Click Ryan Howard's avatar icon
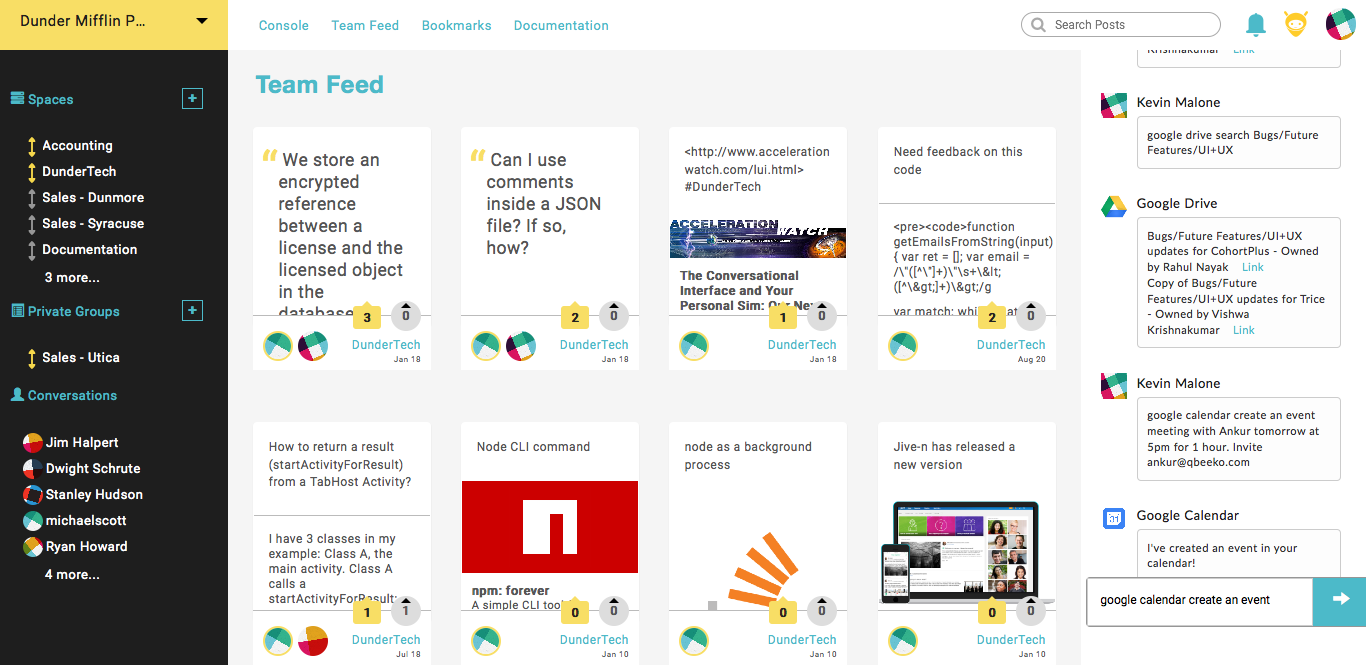Screen dimensions: 1366x665 pos(33,546)
